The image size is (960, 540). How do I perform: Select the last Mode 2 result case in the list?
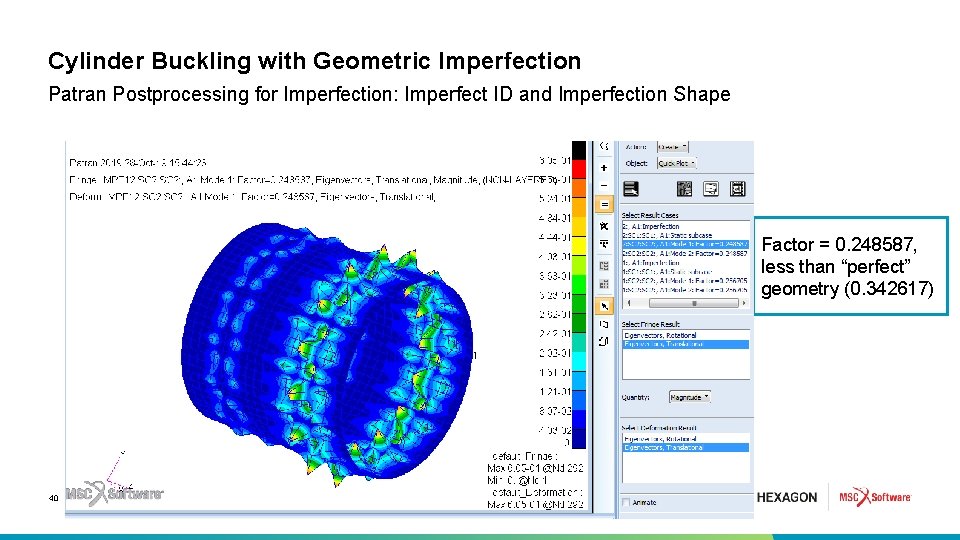(x=685, y=289)
